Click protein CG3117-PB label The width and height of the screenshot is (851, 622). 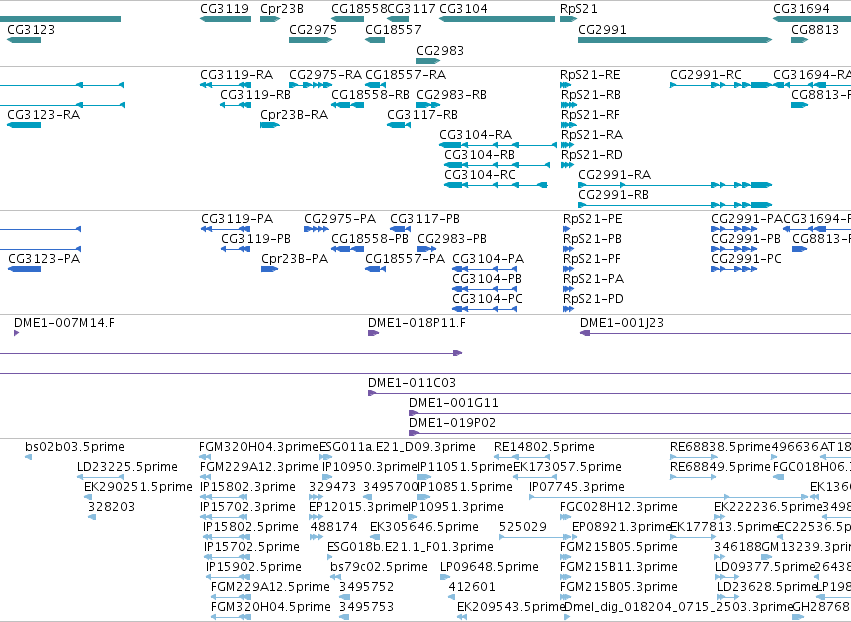point(425,219)
